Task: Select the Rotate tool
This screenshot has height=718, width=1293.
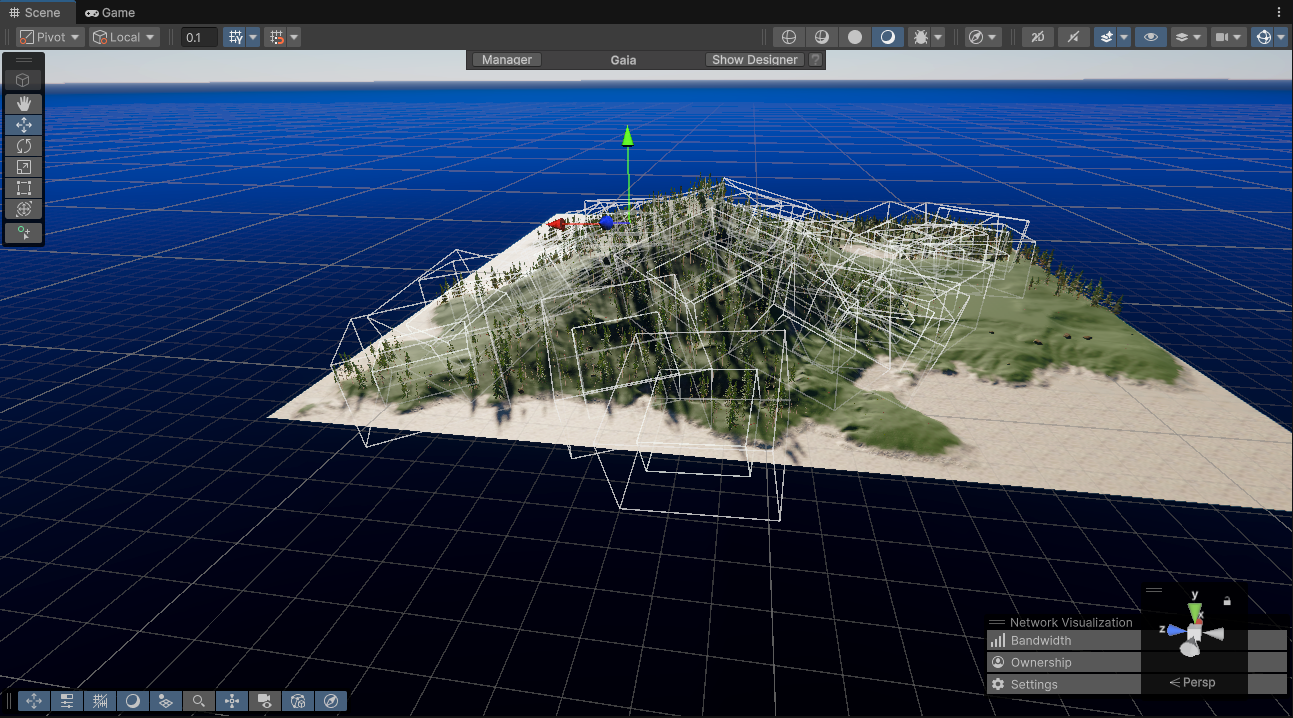Action: pyautogui.click(x=24, y=145)
